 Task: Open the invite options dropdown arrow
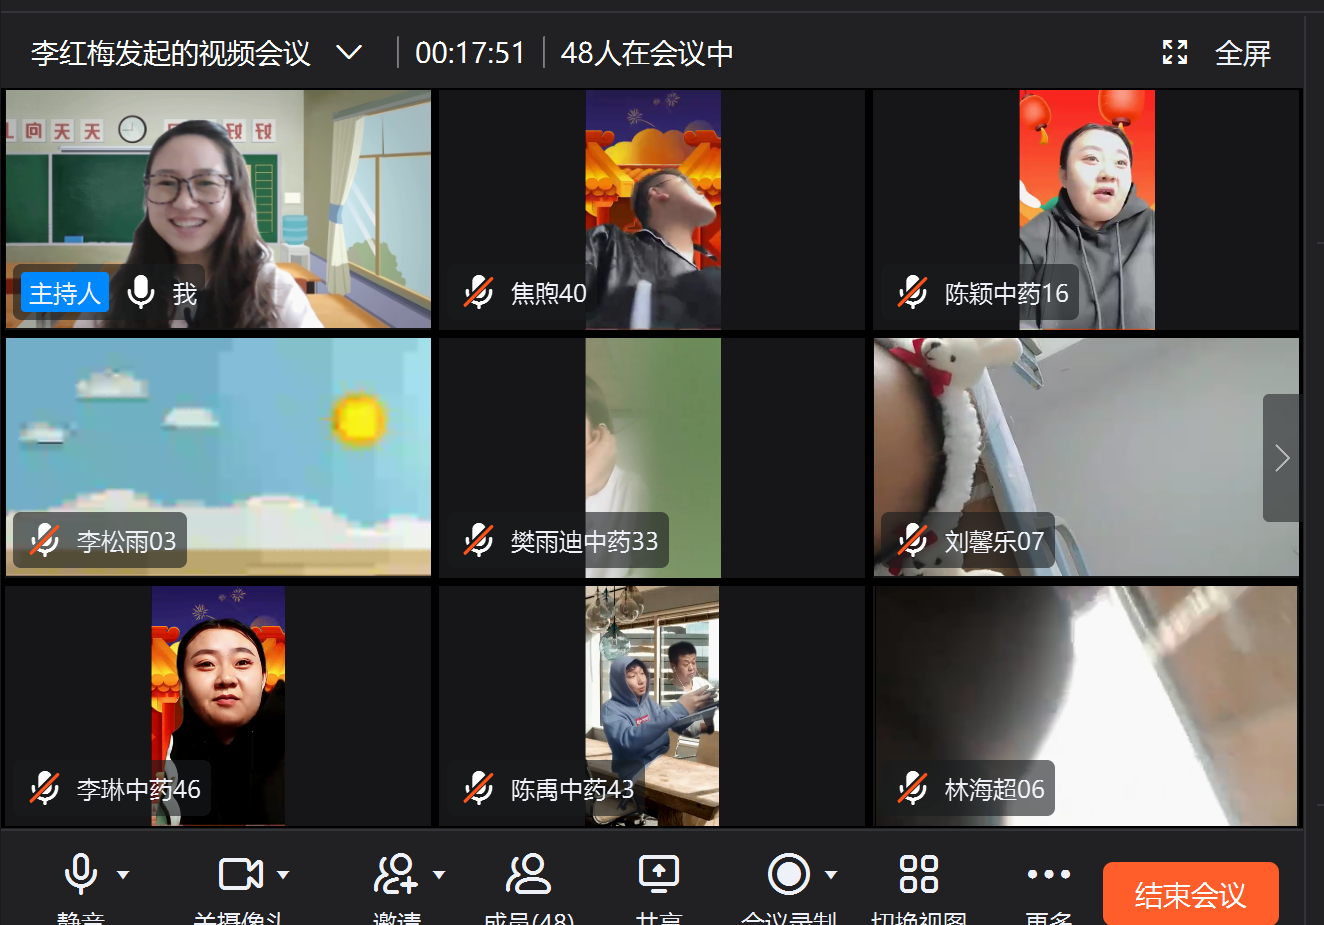(439, 875)
